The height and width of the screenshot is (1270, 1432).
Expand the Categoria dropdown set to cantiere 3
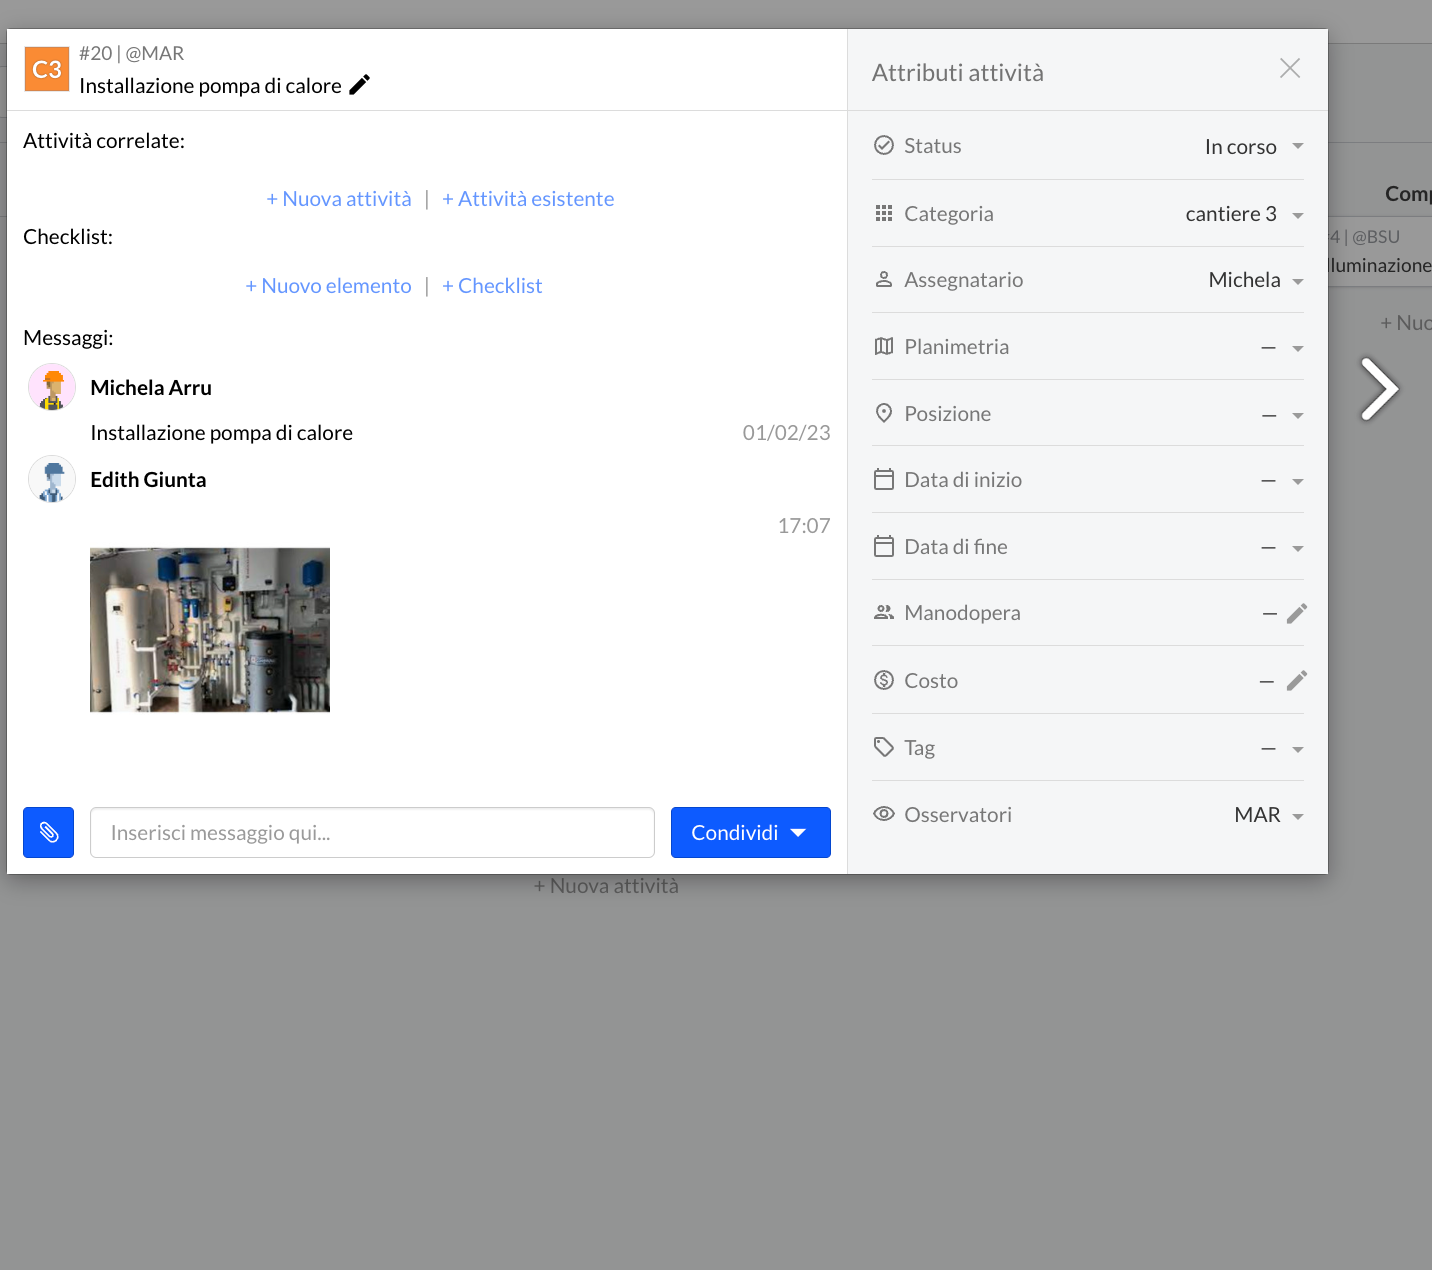pyautogui.click(x=1243, y=214)
